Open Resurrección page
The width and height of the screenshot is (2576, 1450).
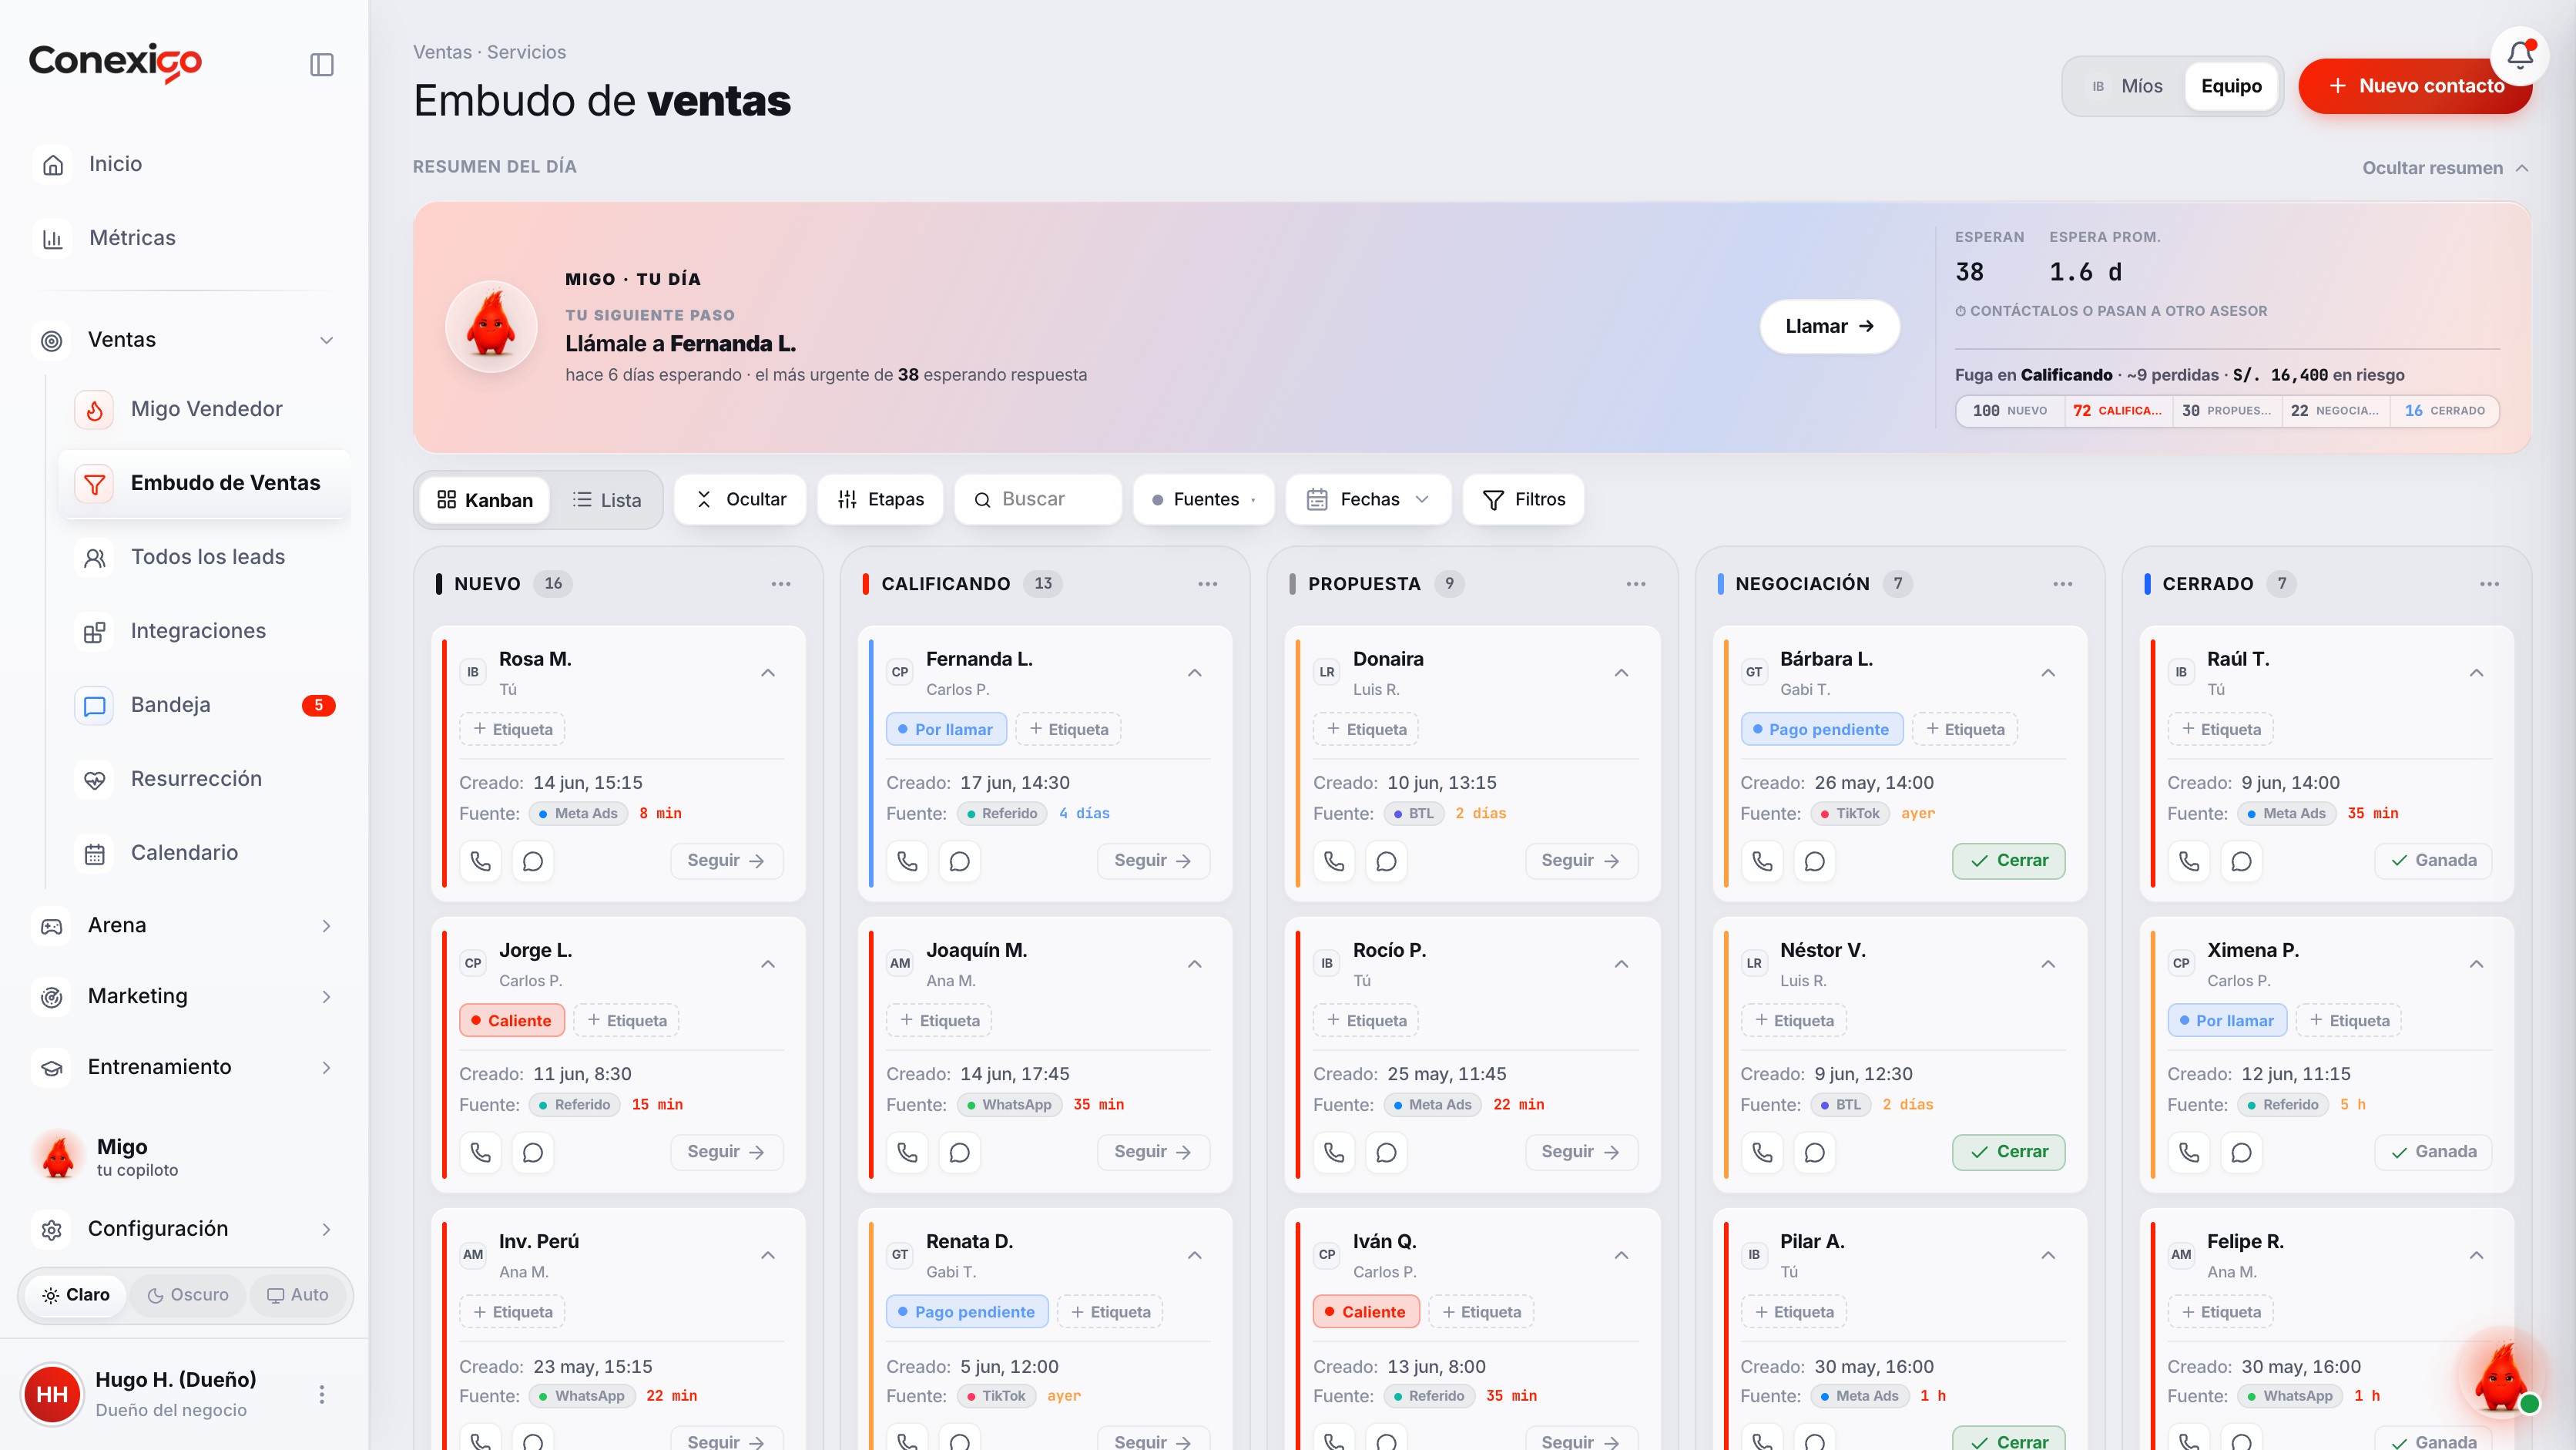click(205, 779)
